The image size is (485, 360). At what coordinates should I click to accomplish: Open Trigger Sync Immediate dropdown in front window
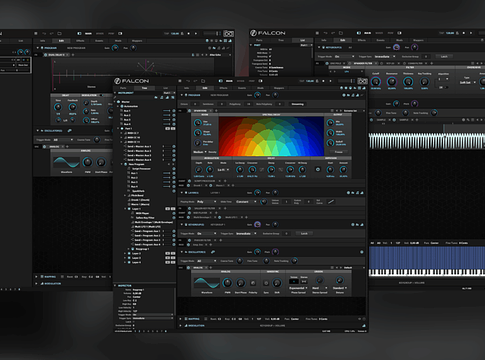click(x=246, y=234)
